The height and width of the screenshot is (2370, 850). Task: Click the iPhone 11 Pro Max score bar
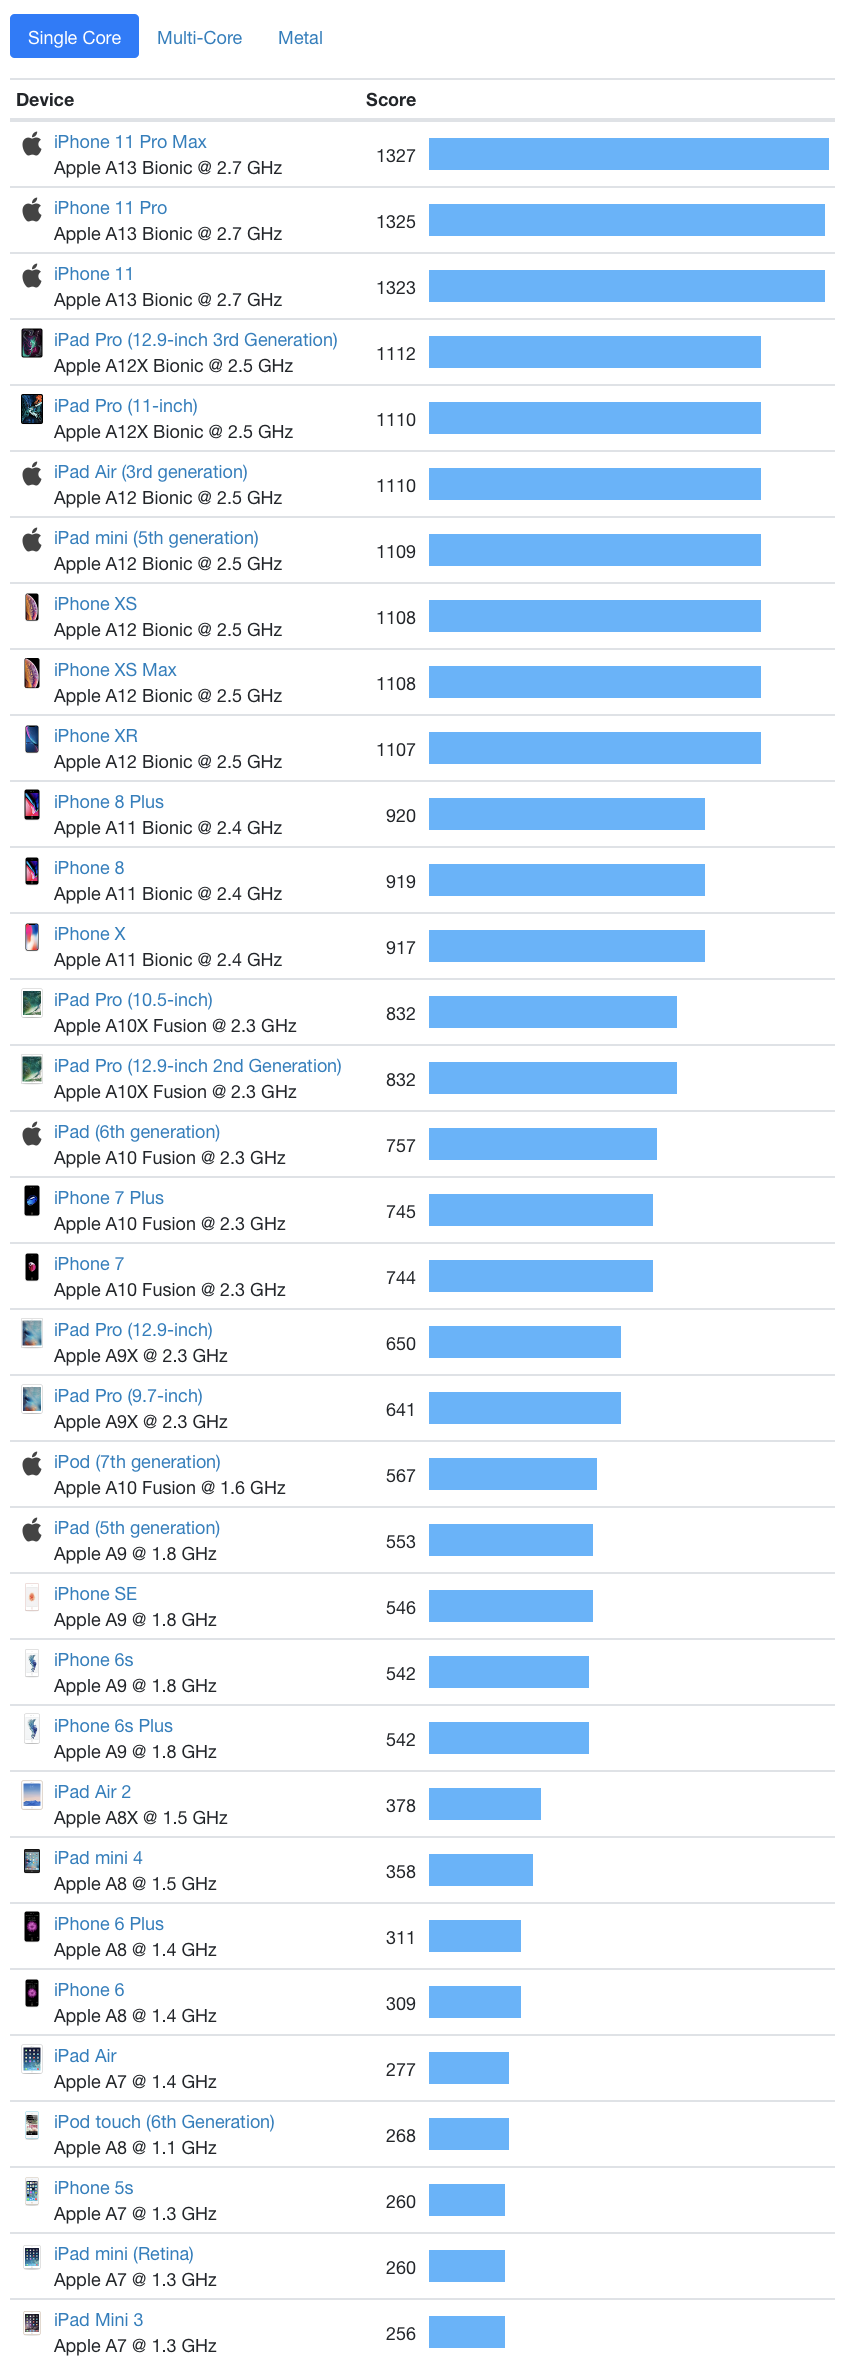(628, 154)
